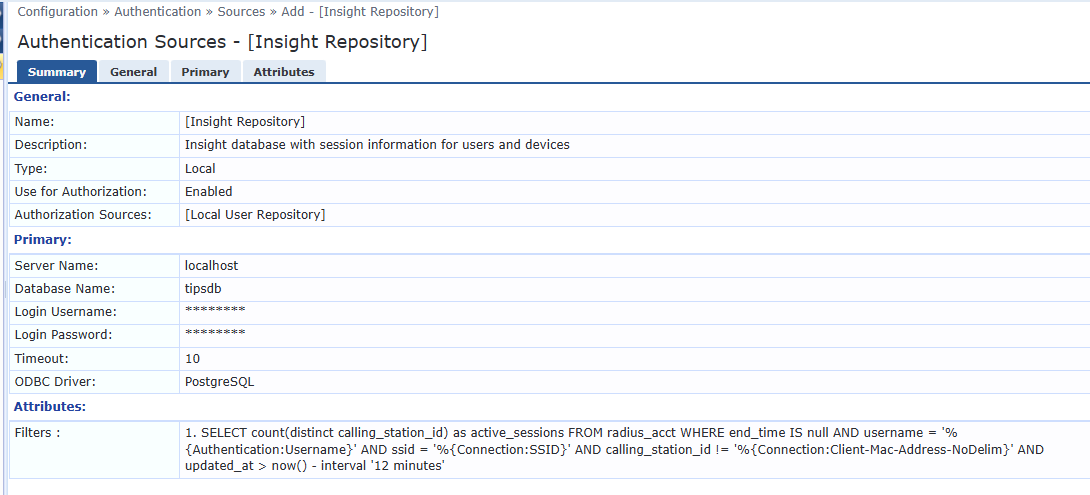Click the Insight database description text
The image size is (1090, 495).
coord(377,145)
